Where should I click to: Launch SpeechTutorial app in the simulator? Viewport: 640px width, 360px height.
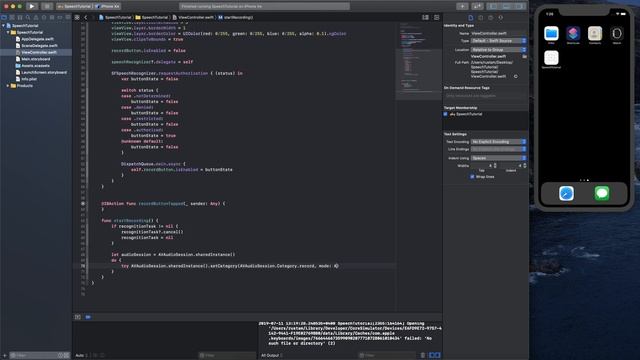click(551, 58)
